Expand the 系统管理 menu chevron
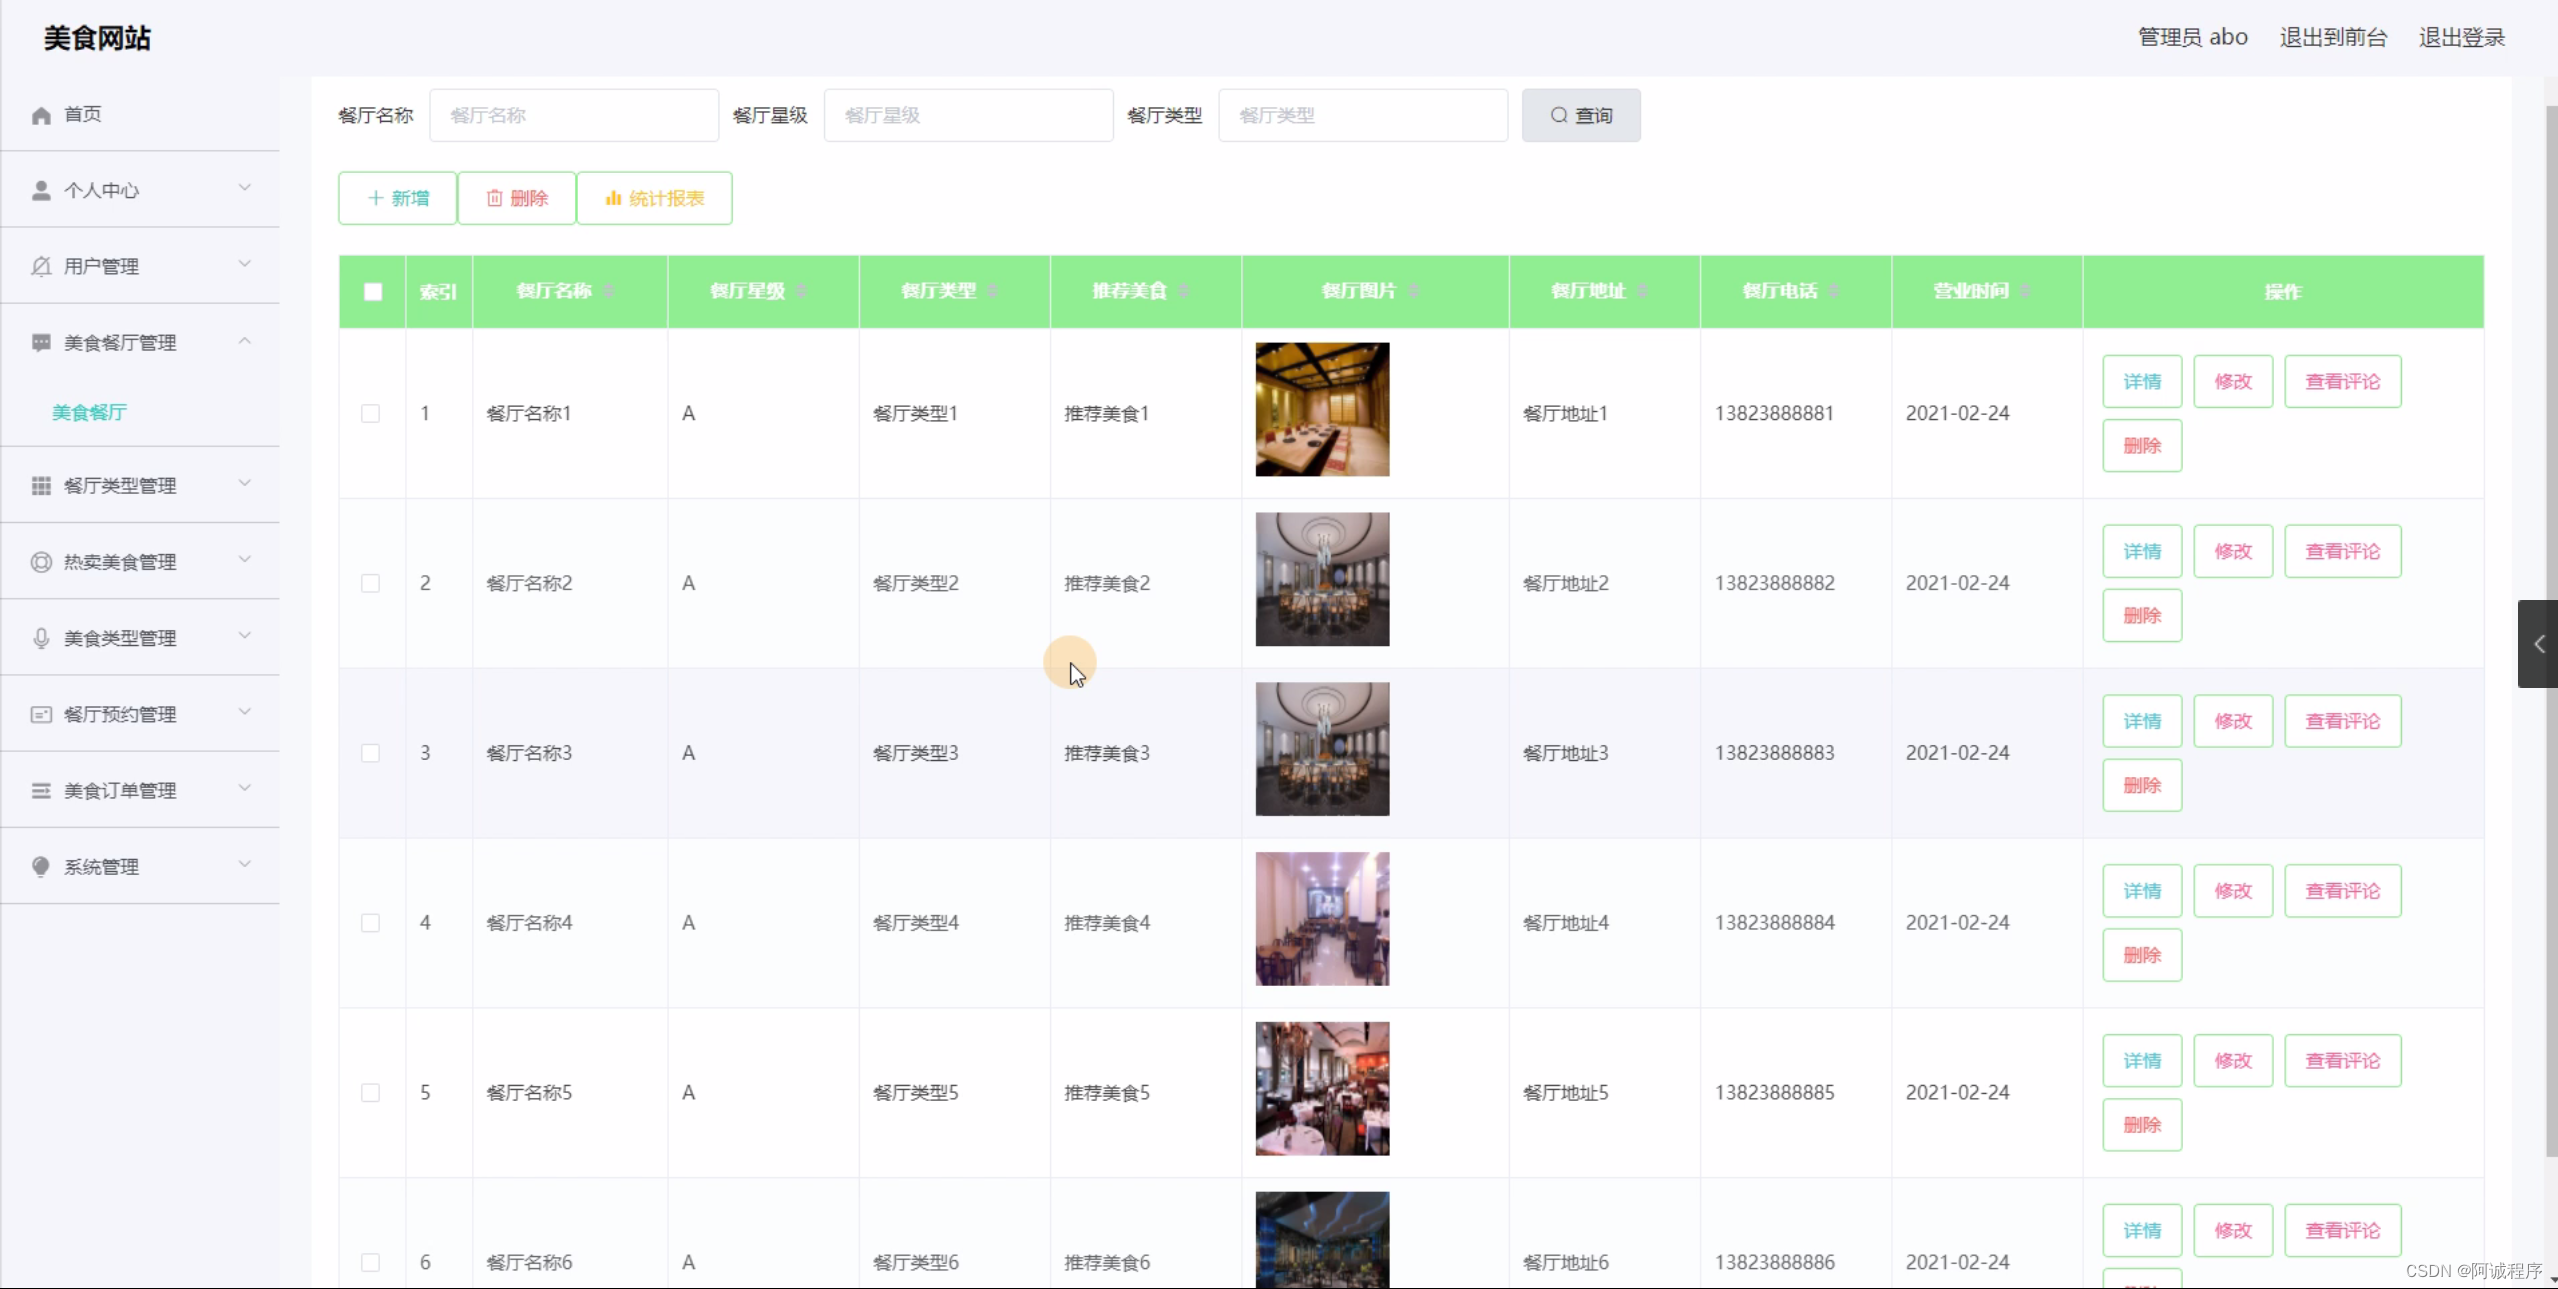Viewport: 2558px width, 1289px height. tap(245, 865)
